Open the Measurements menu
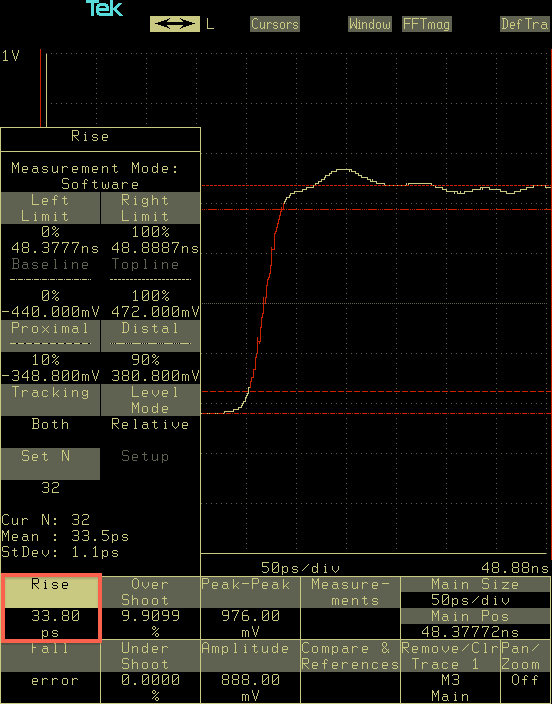 [350, 608]
